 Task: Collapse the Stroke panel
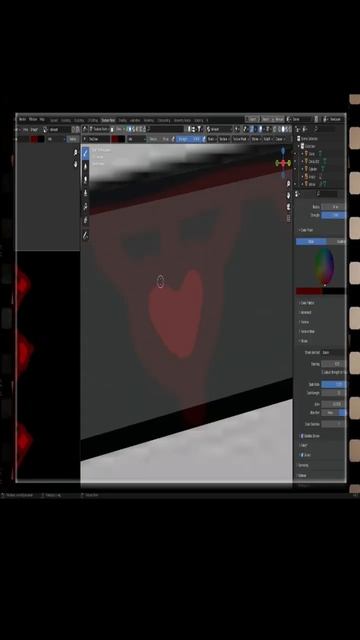(304, 341)
